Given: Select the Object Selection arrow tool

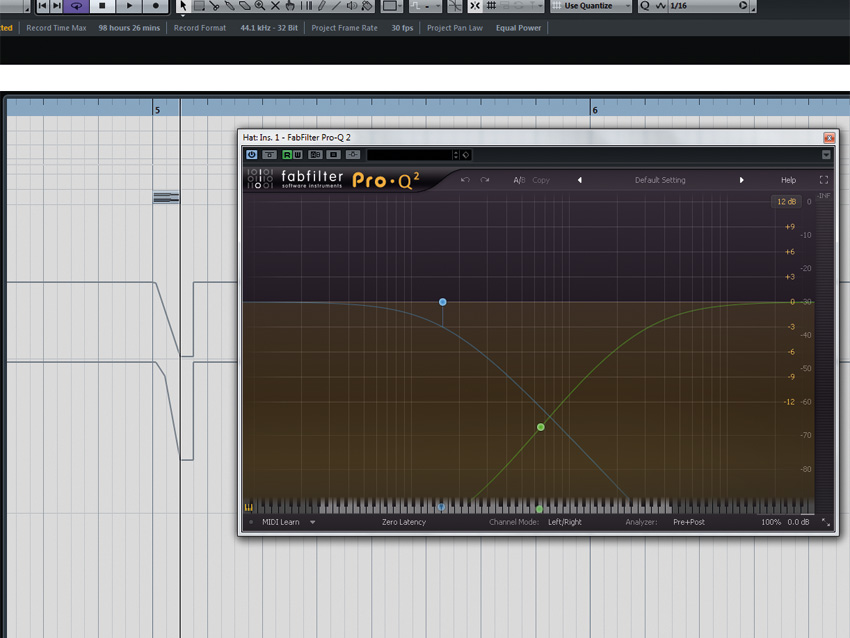Looking at the screenshot, I should click(x=183, y=6).
